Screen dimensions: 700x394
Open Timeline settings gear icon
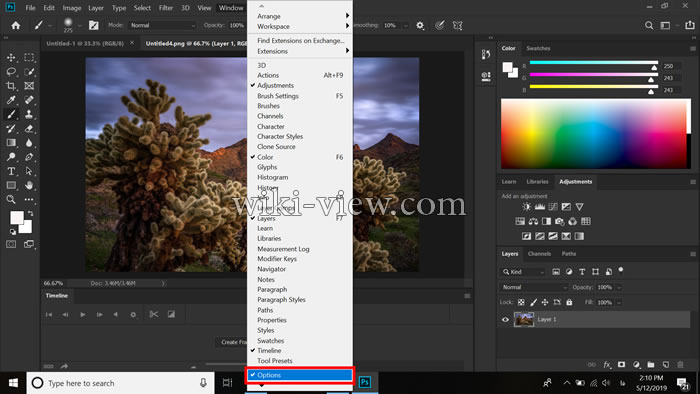pos(133,315)
